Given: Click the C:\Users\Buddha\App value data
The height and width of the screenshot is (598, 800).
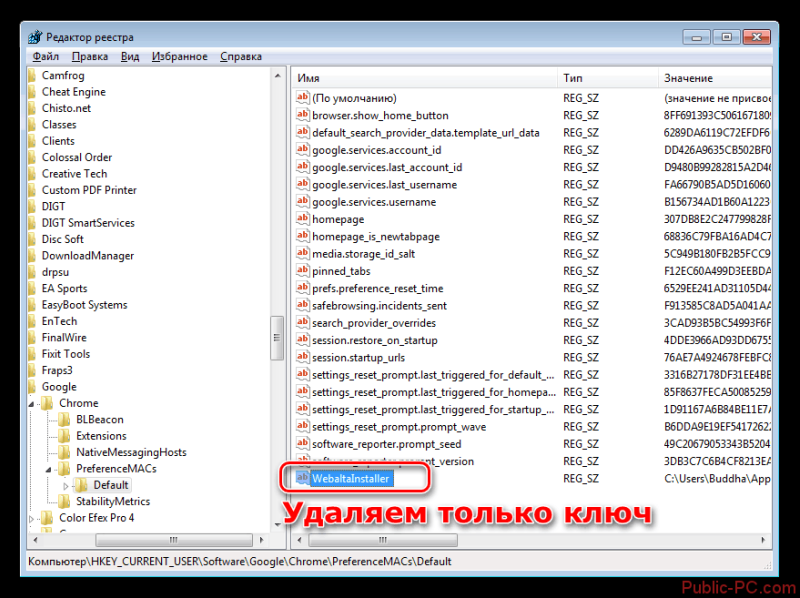Looking at the screenshot, I should pyautogui.click(x=717, y=479).
